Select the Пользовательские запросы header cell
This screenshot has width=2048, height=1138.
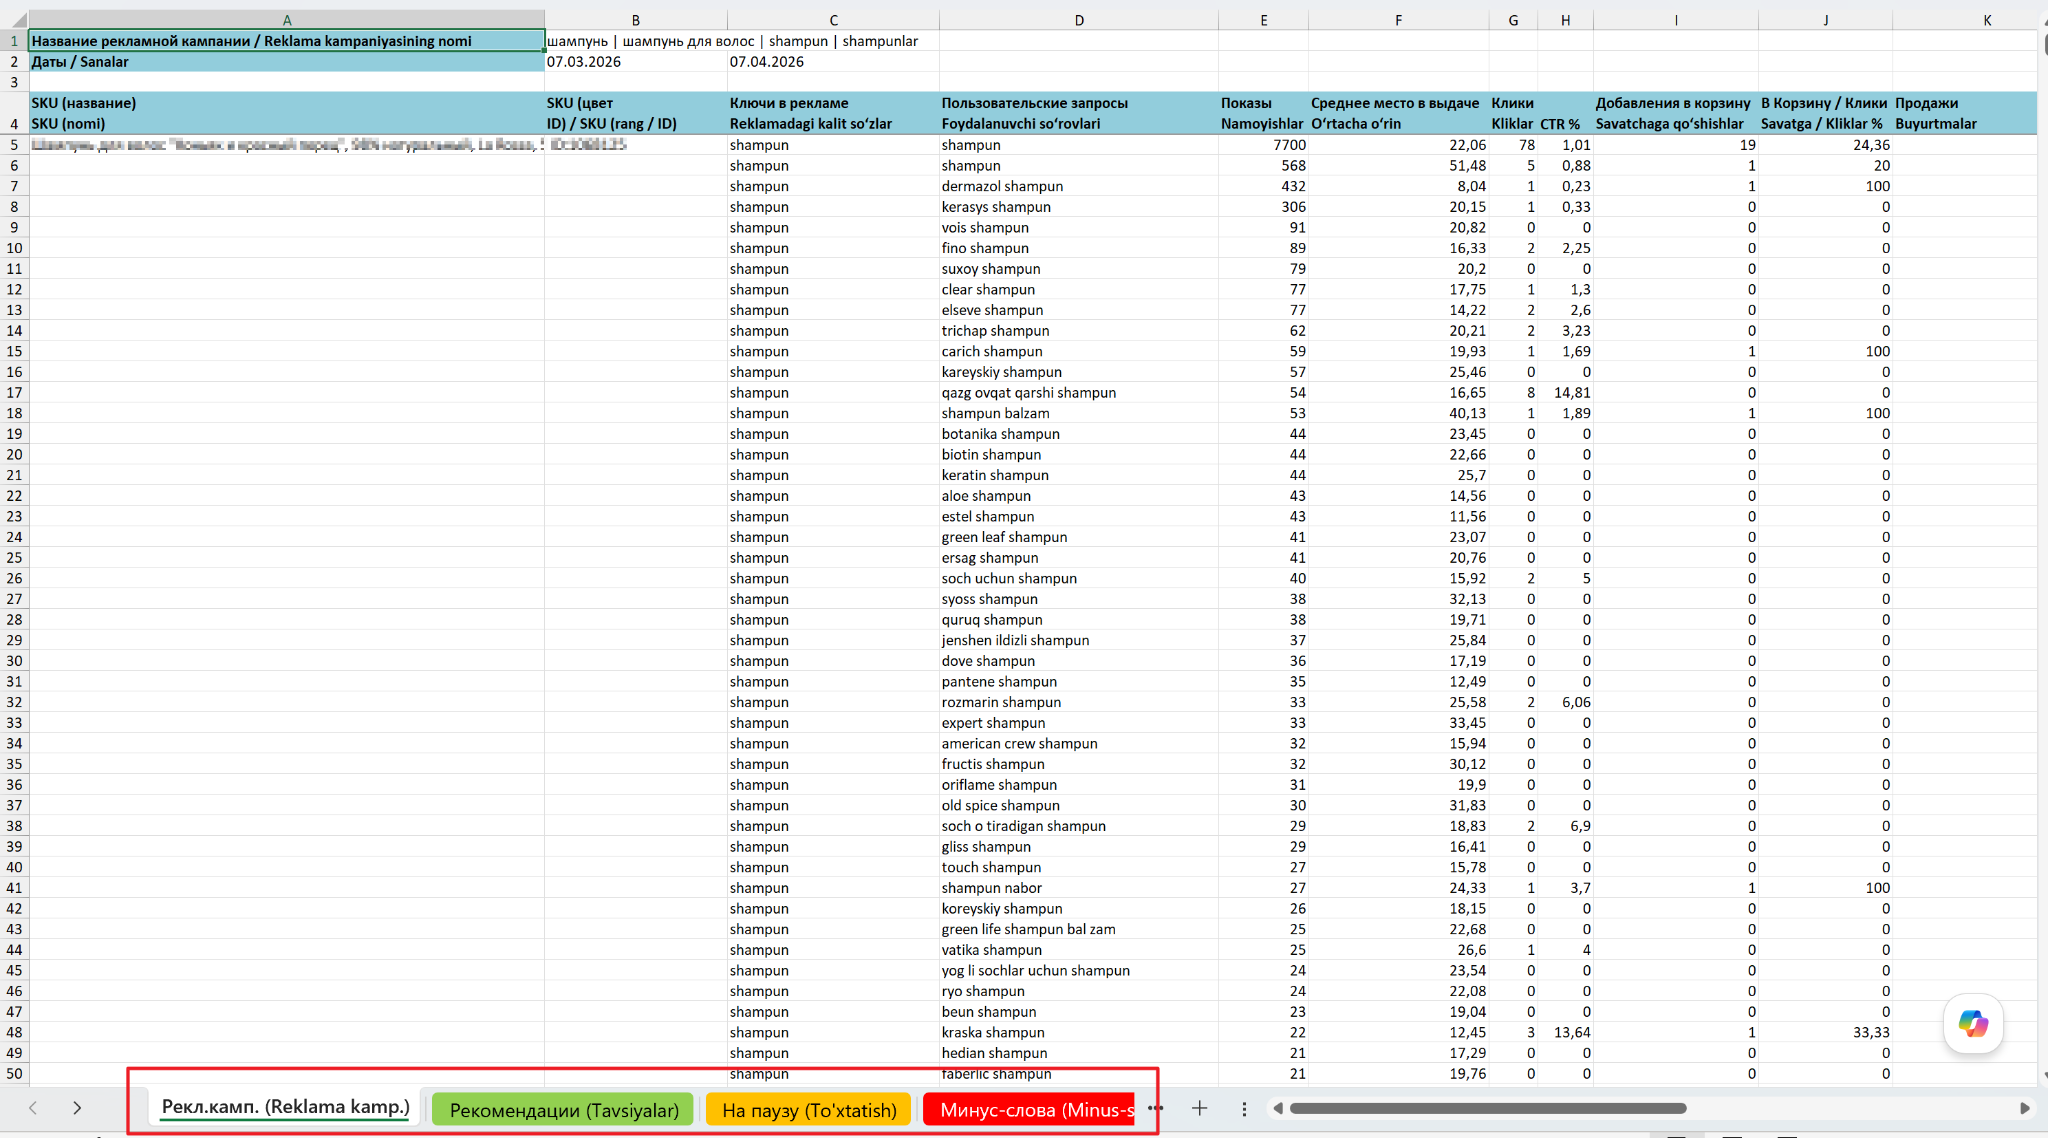[1079, 113]
